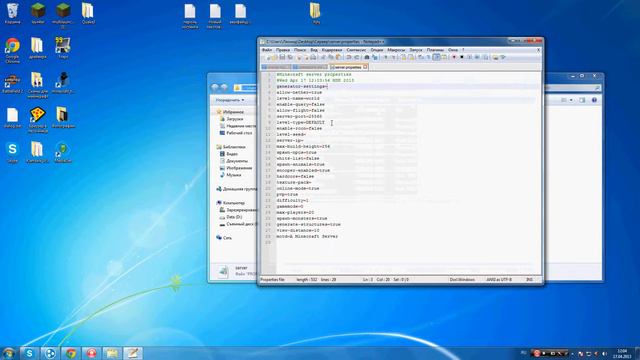This screenshot has width=640, height=360.
Task: Toggle the Explorer preview pane icon
Action: tap(582, 100)
